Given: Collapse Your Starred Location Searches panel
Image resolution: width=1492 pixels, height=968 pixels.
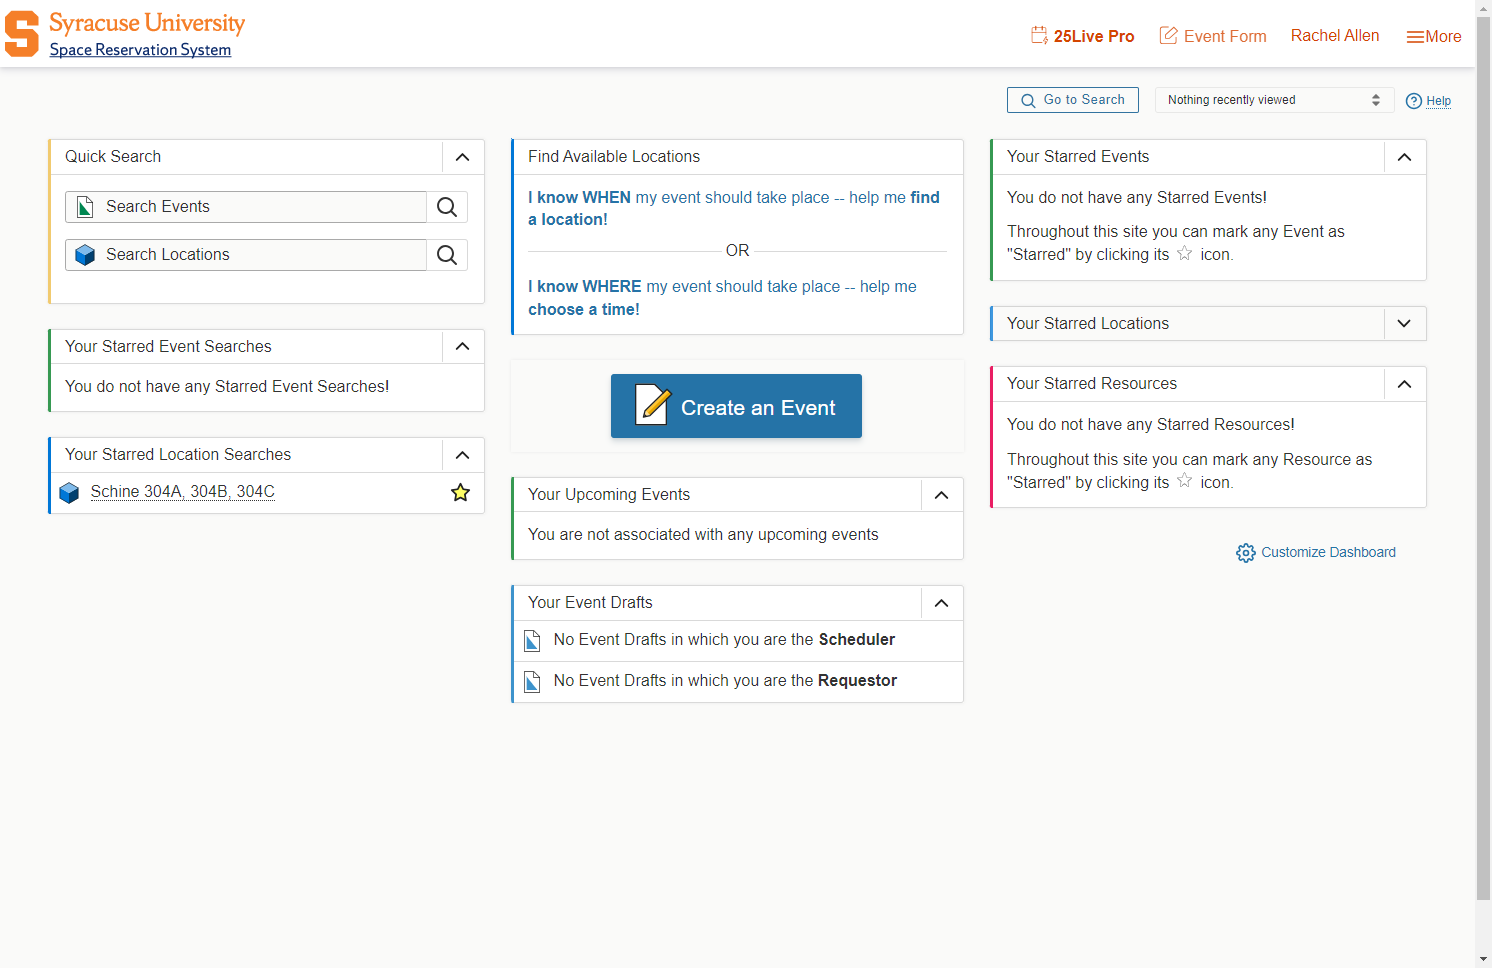Looking at the screenshot, I should click(x=463, y=455).
